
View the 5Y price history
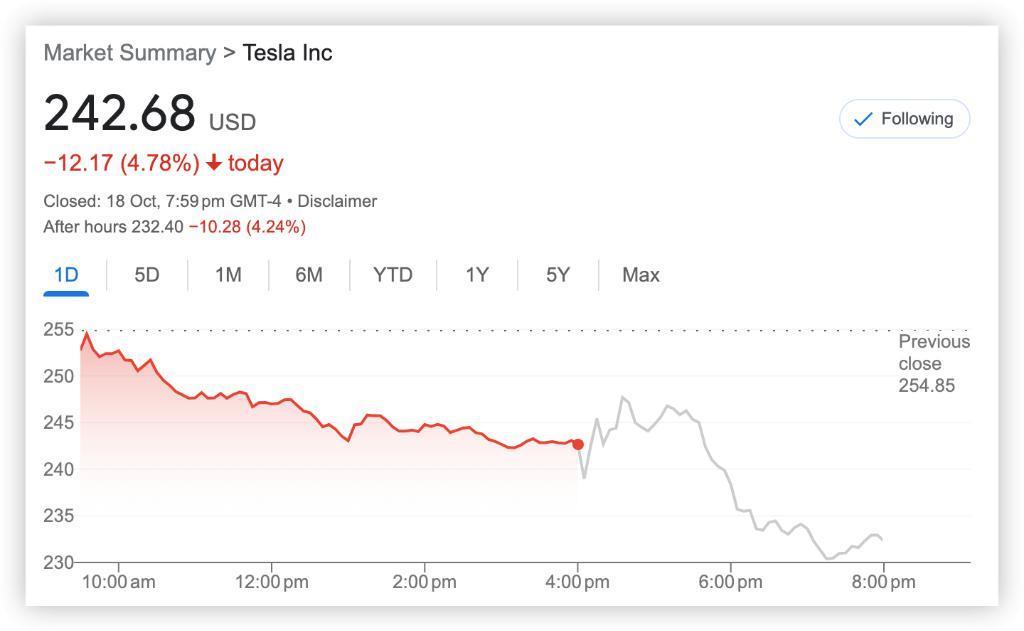pyautogui.click(x=558, y=275)
